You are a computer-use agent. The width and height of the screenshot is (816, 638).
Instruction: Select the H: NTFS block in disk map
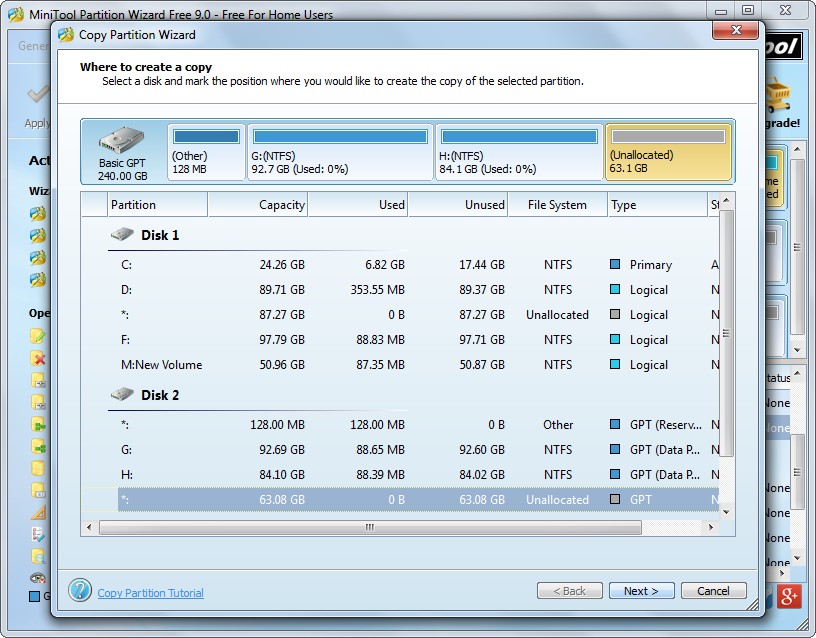520,148
